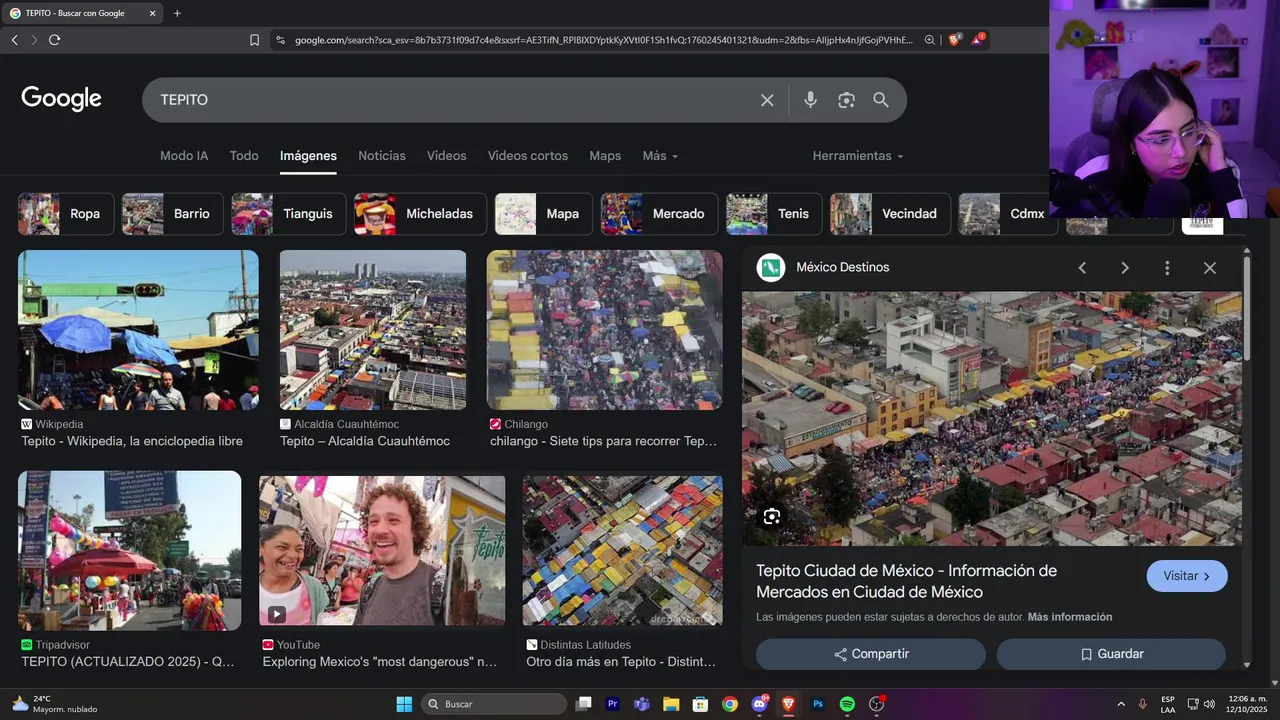This screenshot has width=1280, height=720.
Task: Open Alcaldía Cuauhtémoc image result
Action: point(373,330)
